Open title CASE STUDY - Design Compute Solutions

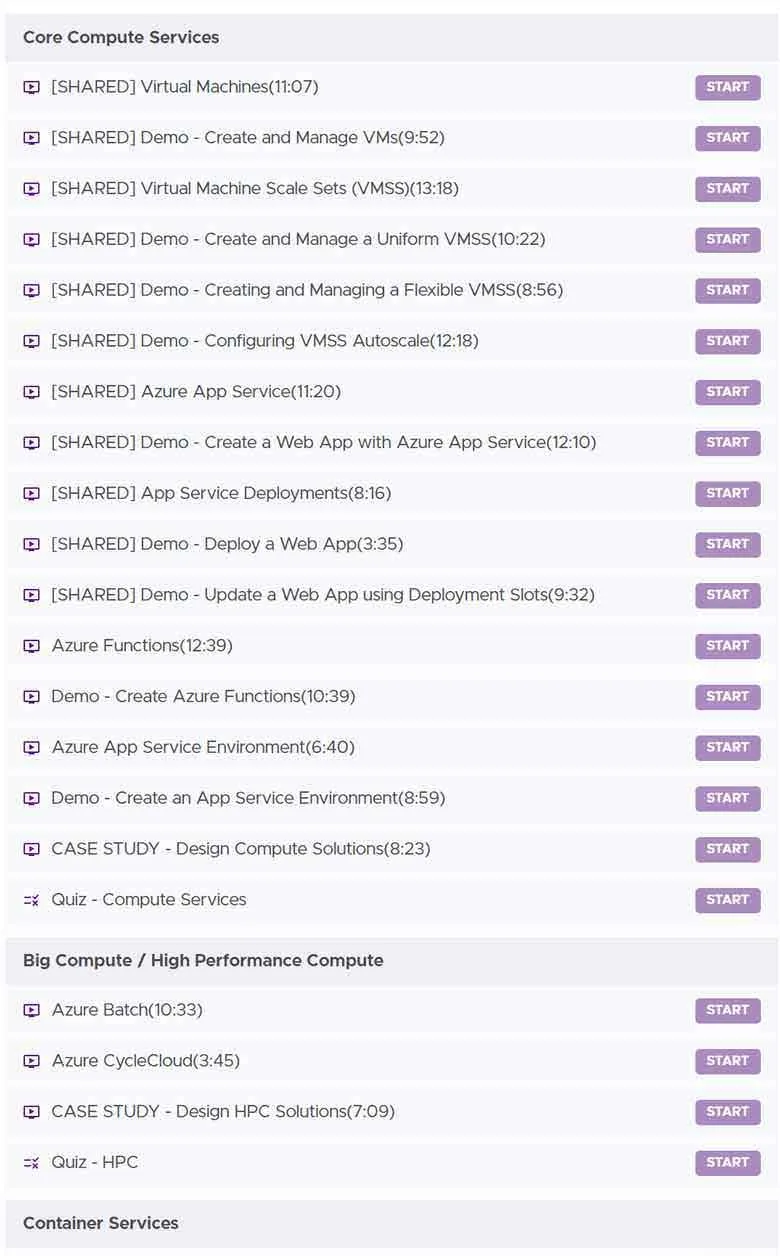click(241, 850)
